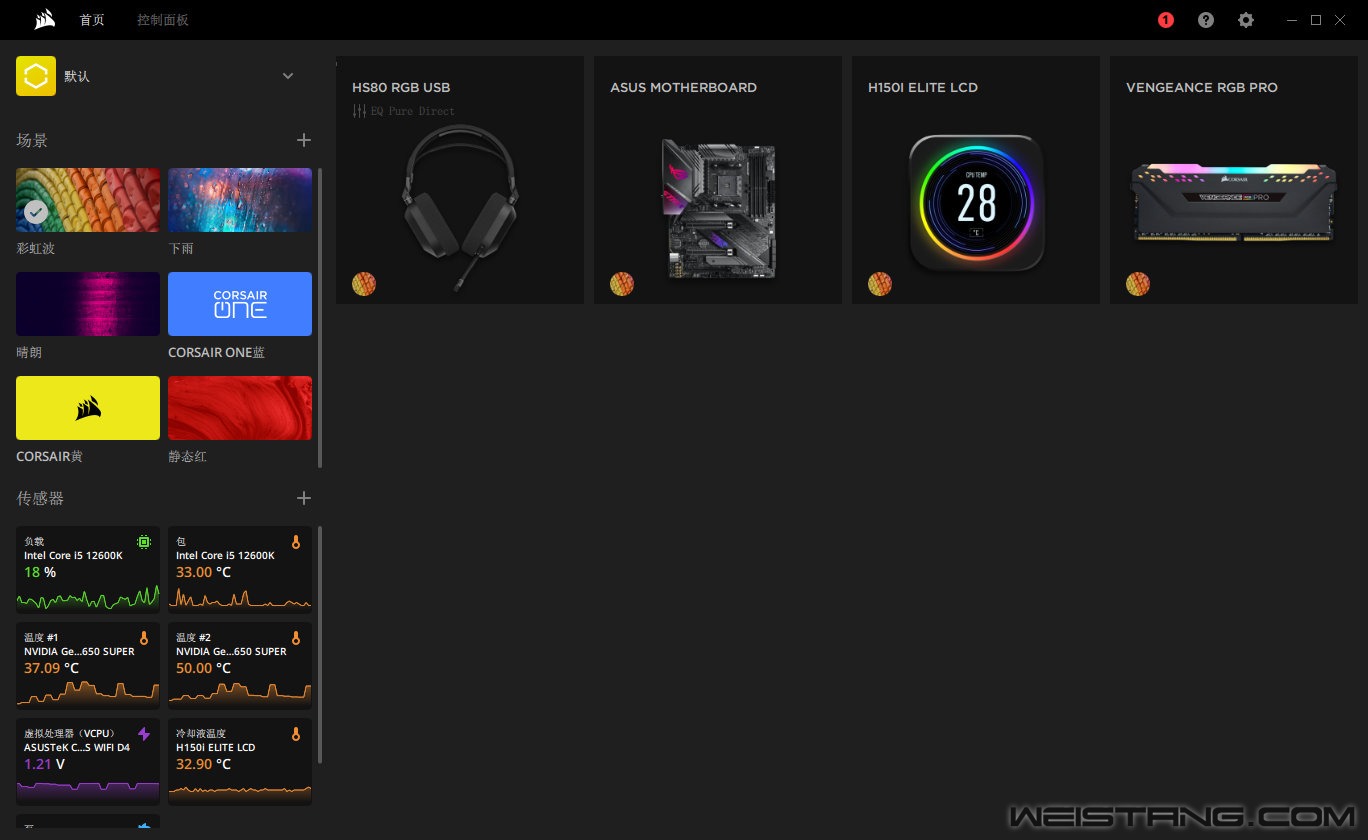Viewport: 1368px width, 840px height.
Task: Switch to the 首页 tab
Action: coord(92,20)
